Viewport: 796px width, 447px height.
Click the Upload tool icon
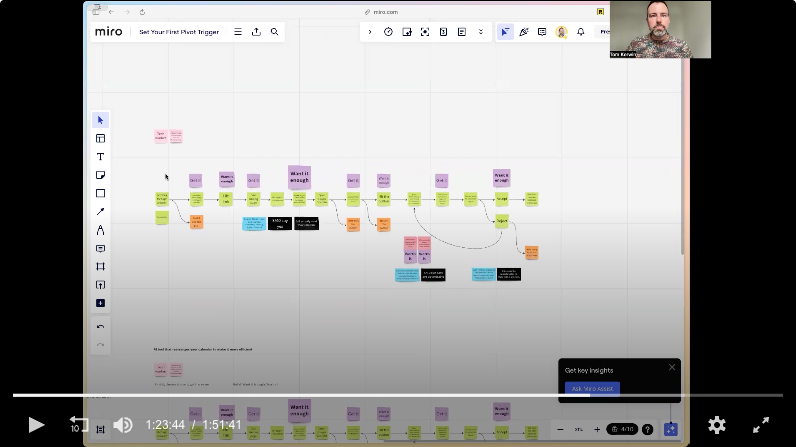101,285
